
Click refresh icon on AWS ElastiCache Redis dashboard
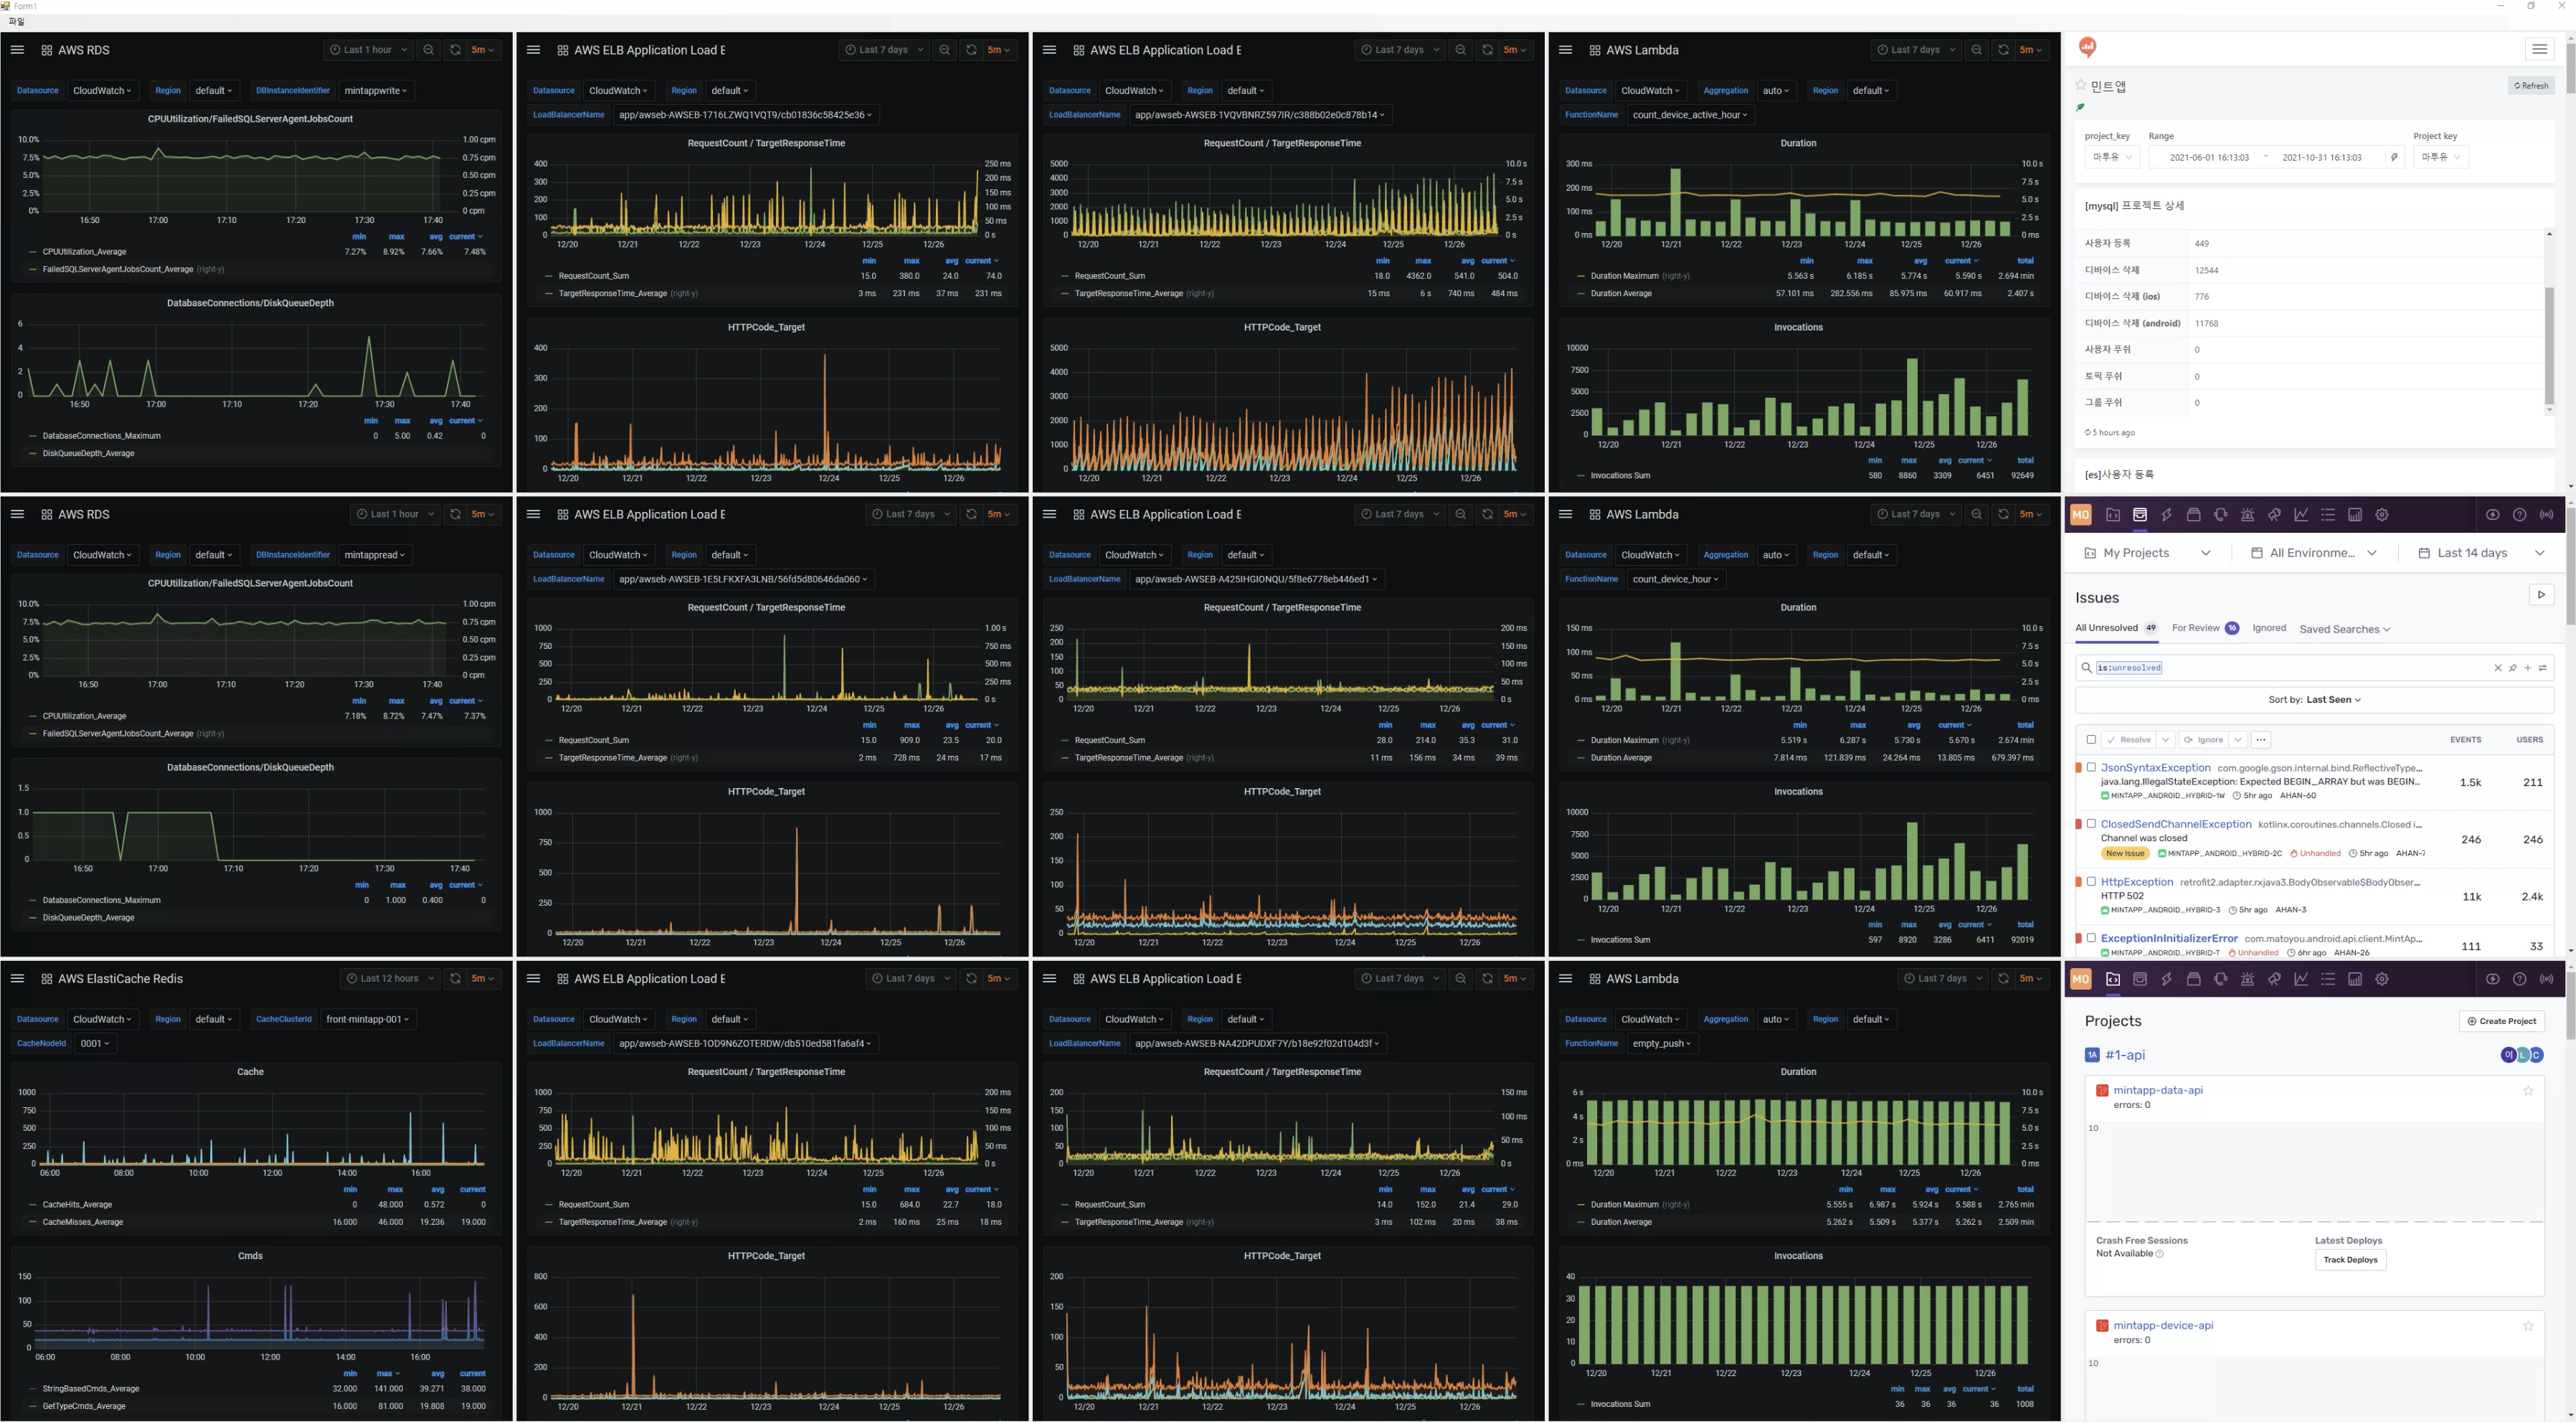pyautogui.click(x=455, y=979)
